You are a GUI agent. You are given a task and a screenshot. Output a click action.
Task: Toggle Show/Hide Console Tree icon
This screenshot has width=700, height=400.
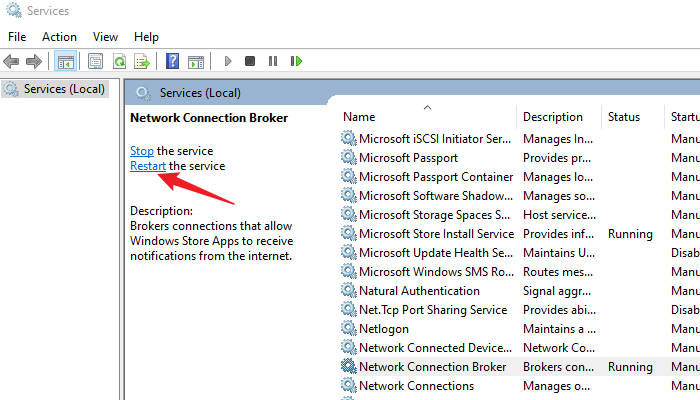coord(66,61)
